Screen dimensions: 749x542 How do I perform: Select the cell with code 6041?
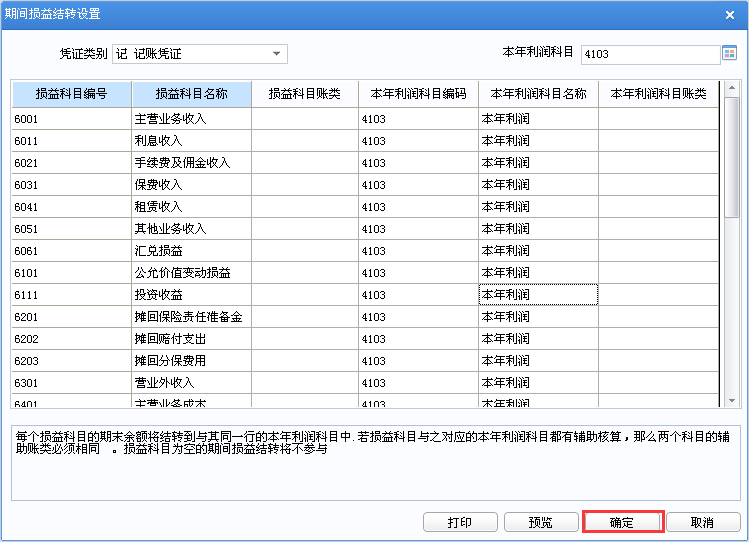coord(72,207)
